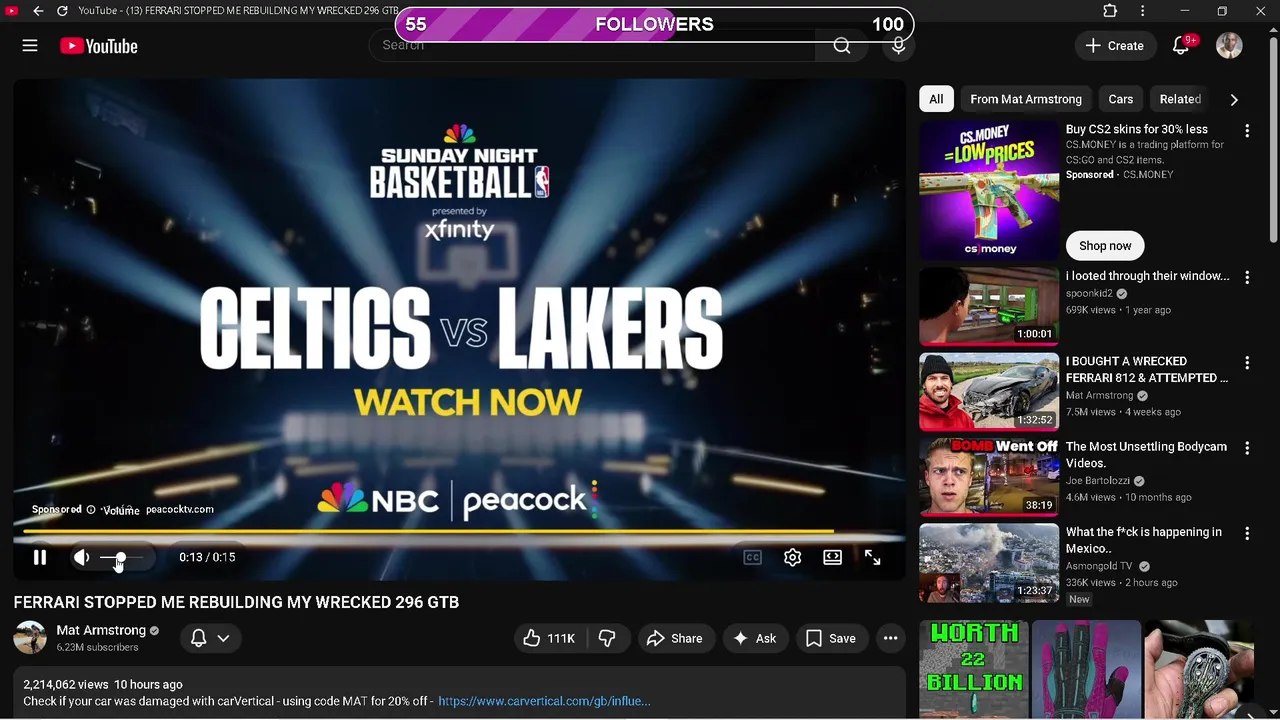Open the YouTube hamburger guide menu

(30, 46)
